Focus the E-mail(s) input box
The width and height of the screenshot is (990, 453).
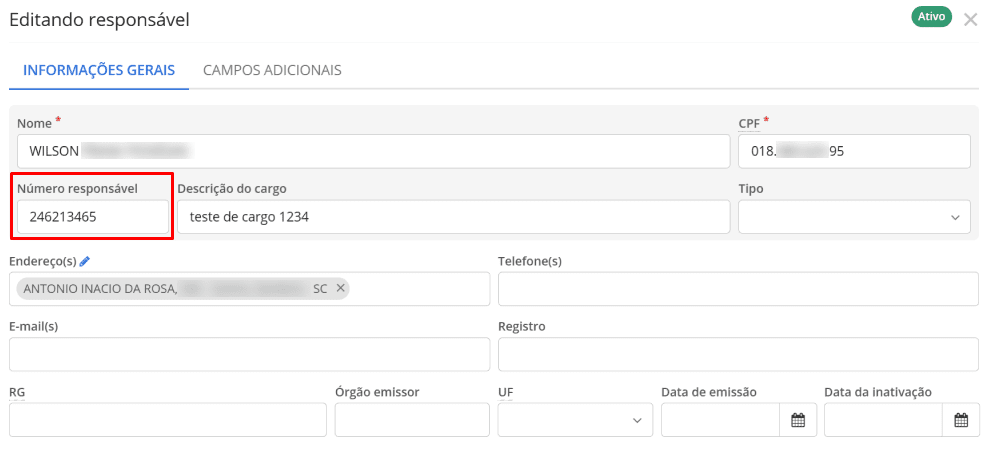(249, 354)
